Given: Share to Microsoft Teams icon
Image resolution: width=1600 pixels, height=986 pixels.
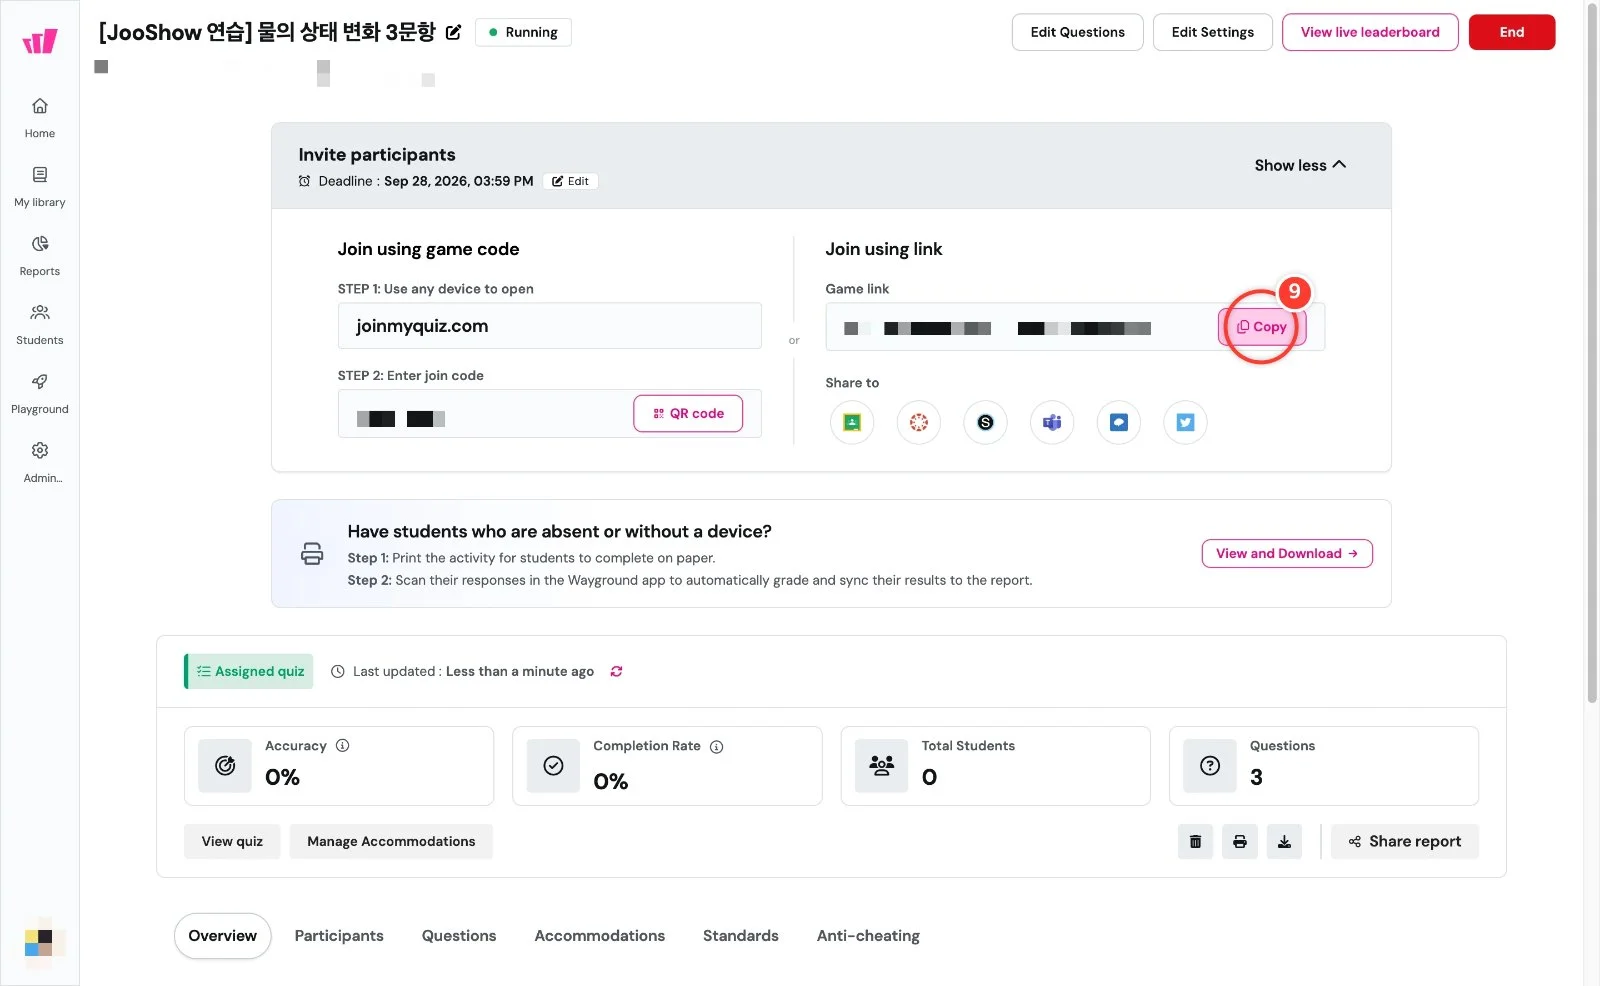Looking at the screenshot, I should [1052, 422].
